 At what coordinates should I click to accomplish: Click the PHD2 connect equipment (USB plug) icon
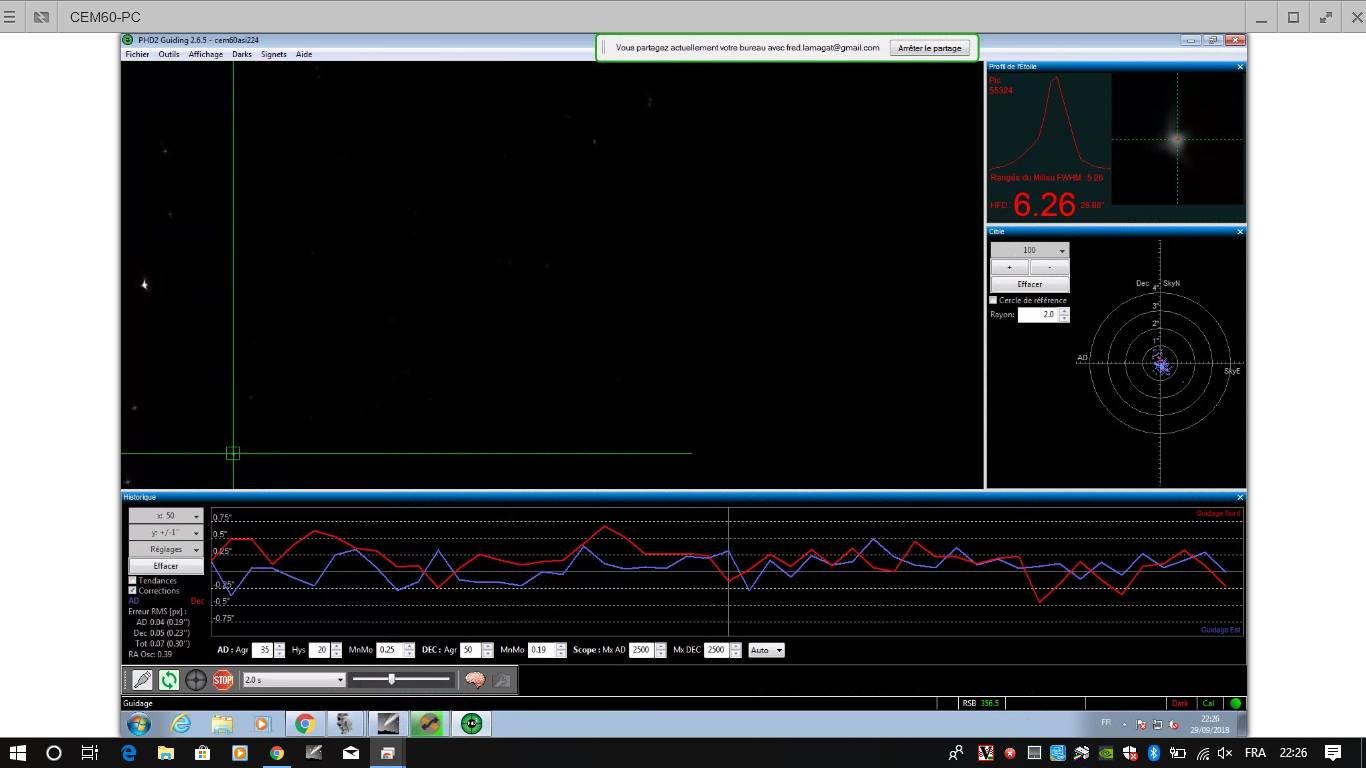pos(142,680)
